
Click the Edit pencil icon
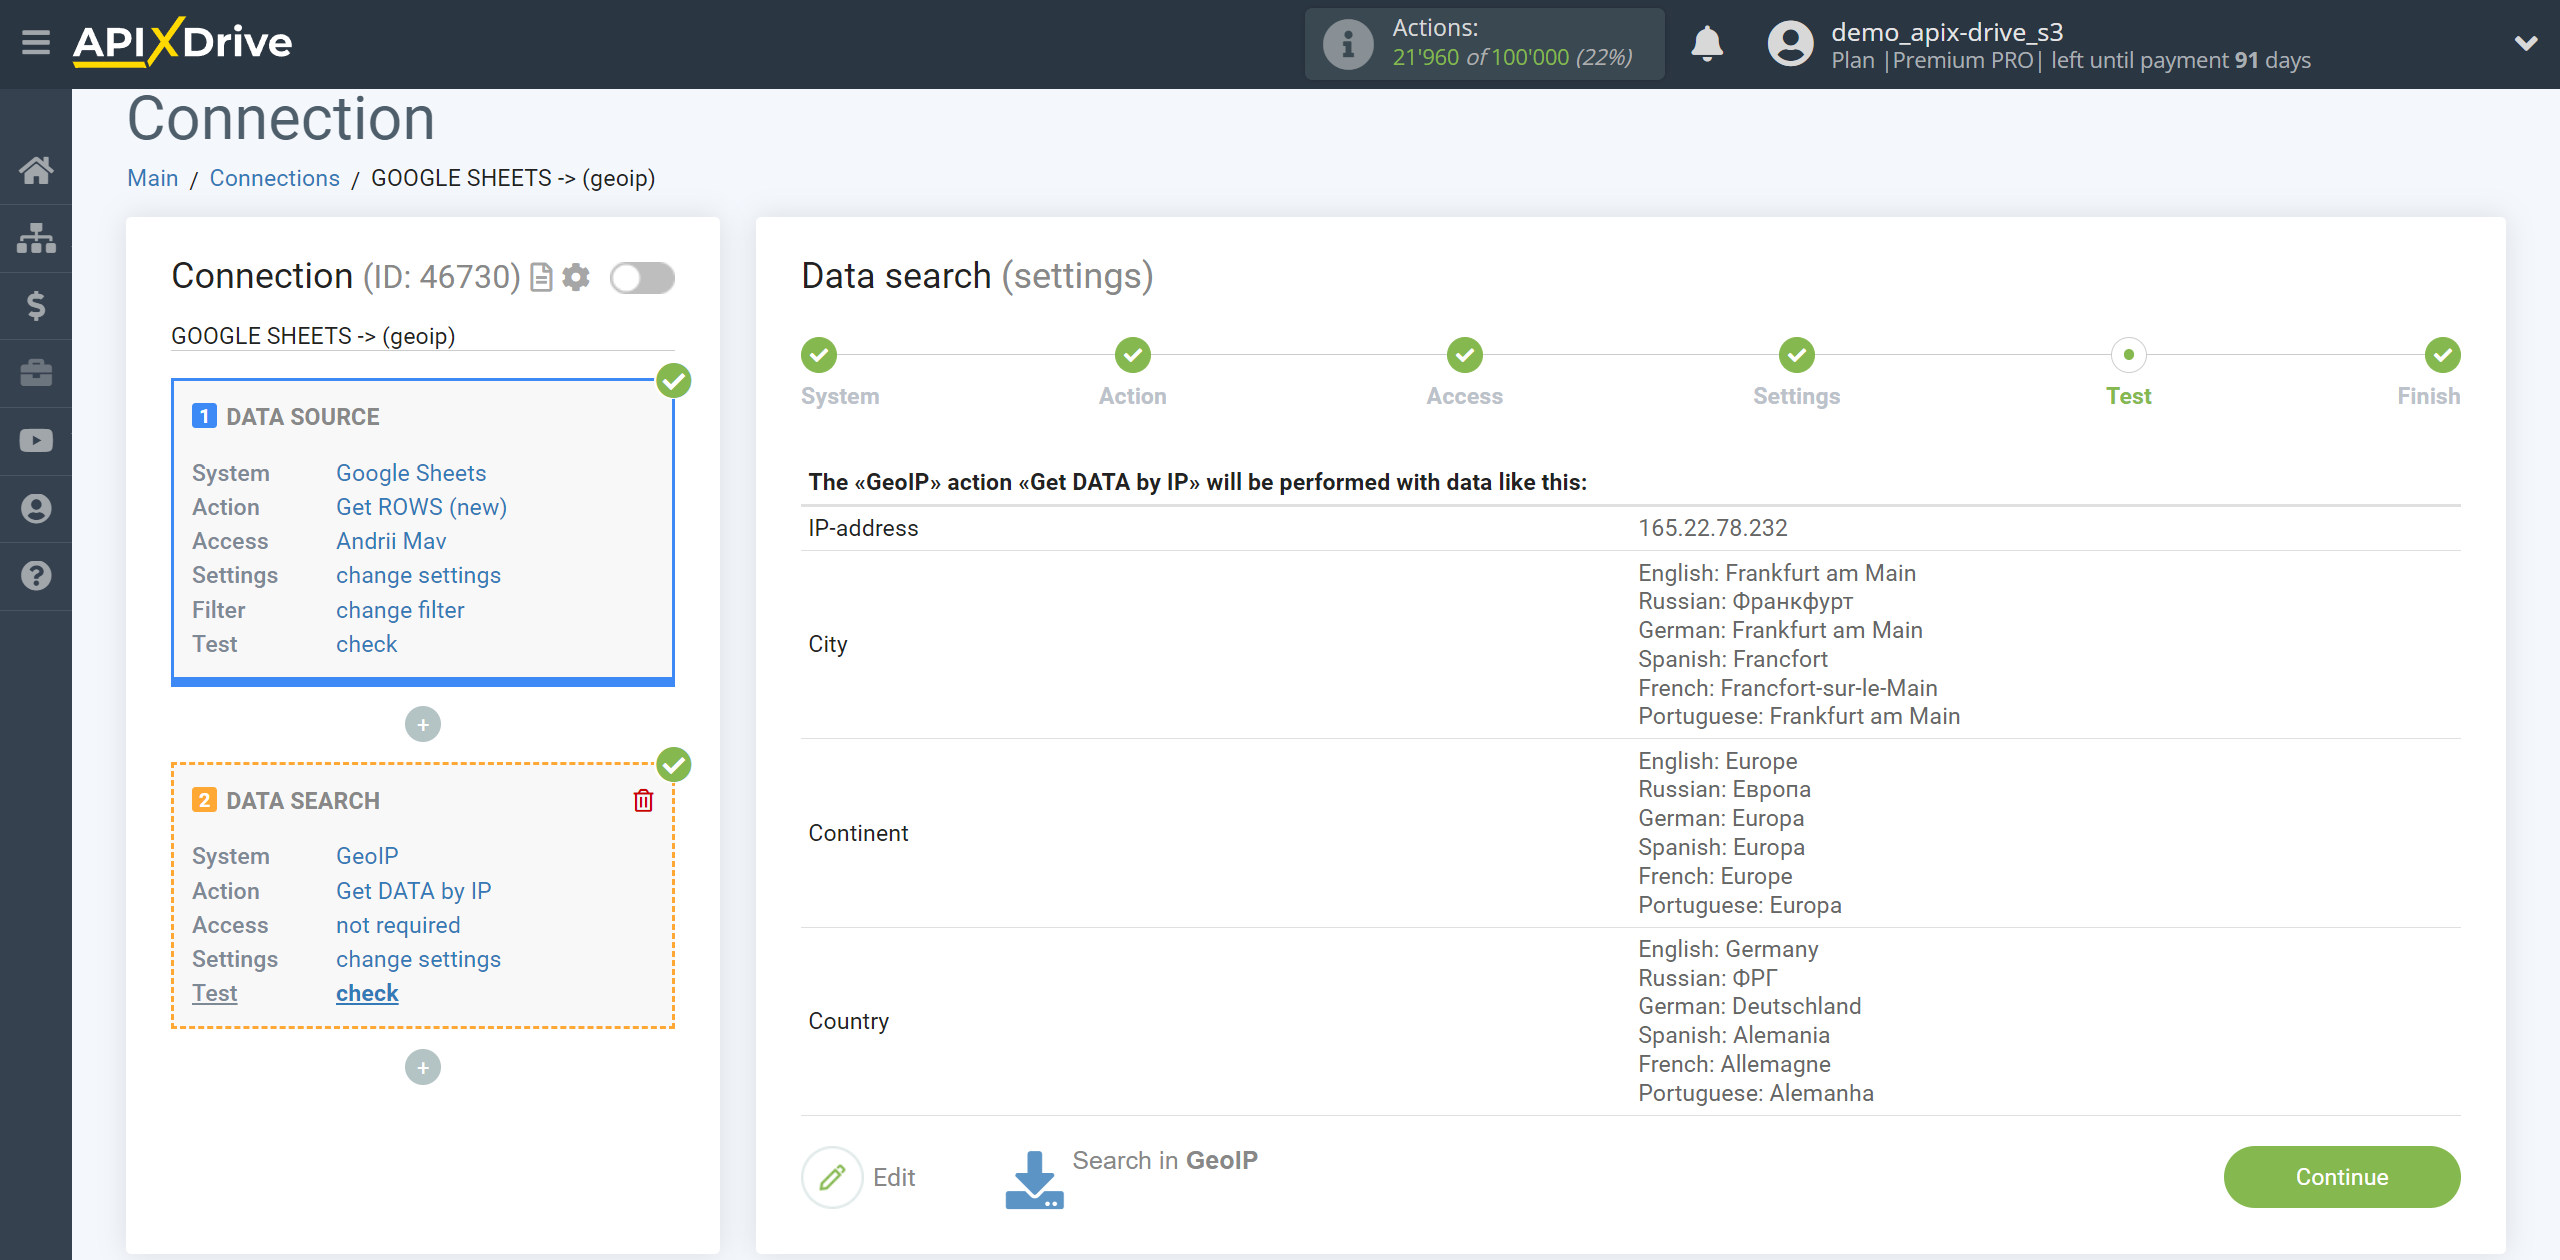point(832,1177)
